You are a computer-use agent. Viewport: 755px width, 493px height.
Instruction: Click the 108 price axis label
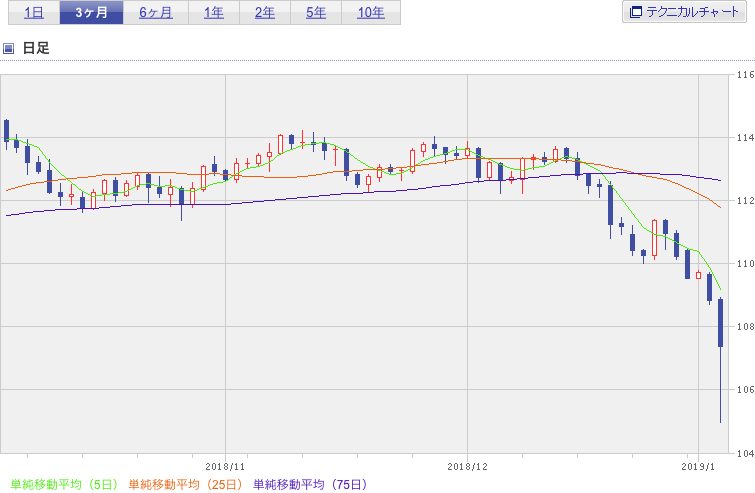(745, 327)
